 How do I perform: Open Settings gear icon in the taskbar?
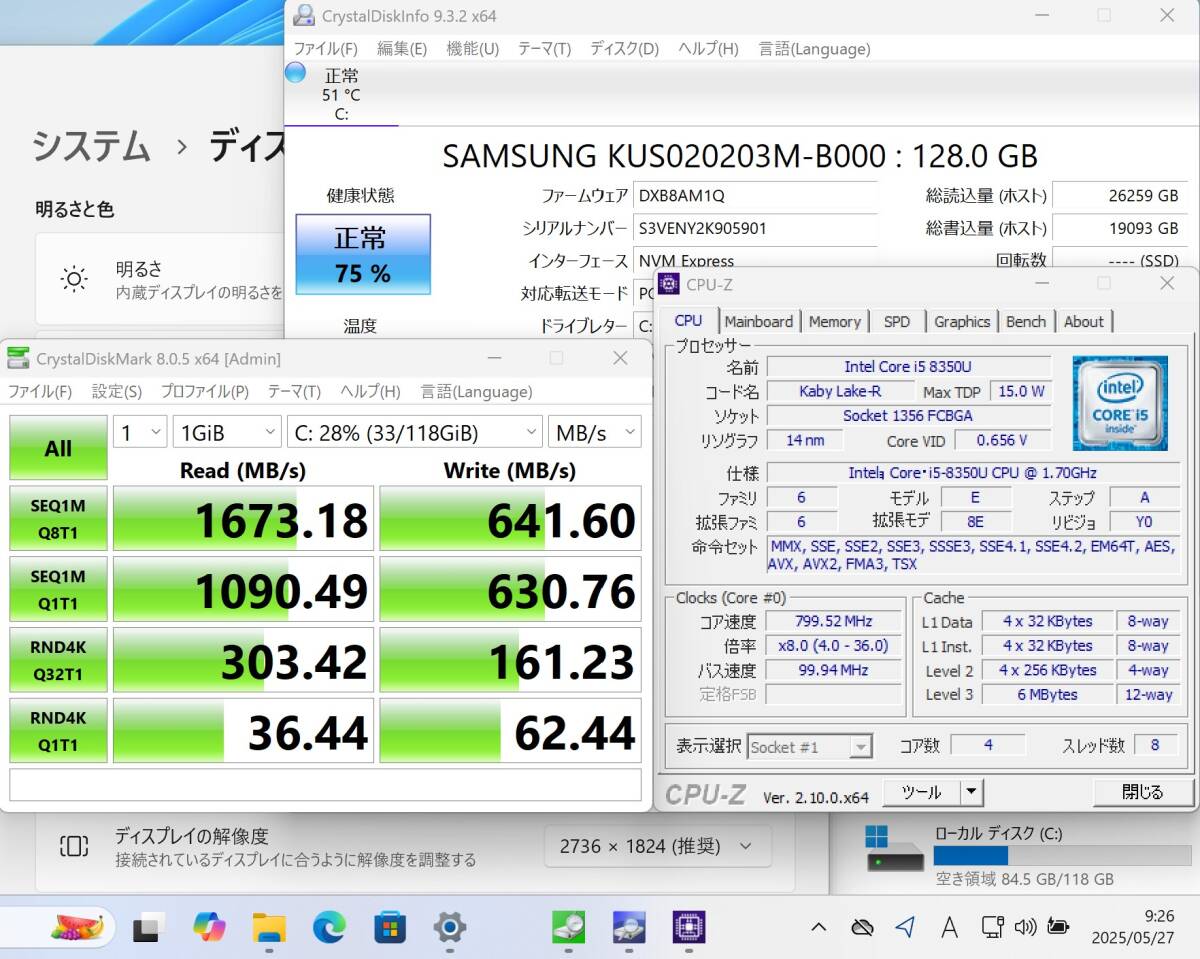coord(450,928)
